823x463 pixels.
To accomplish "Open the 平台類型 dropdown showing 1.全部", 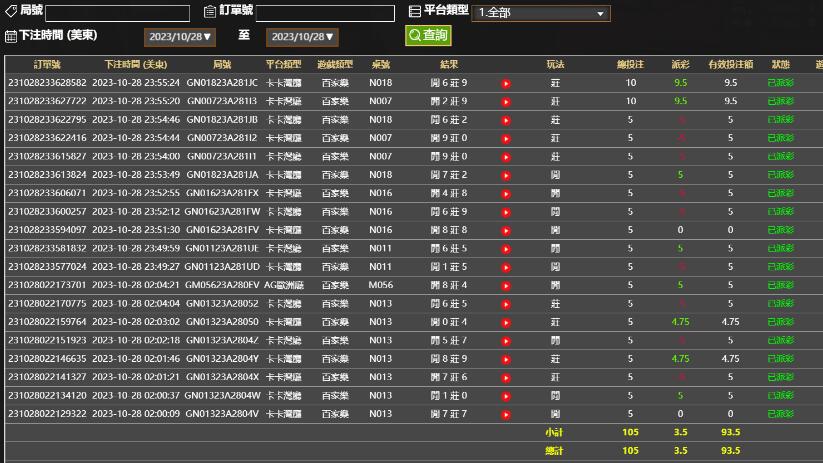I will (541, 13).
